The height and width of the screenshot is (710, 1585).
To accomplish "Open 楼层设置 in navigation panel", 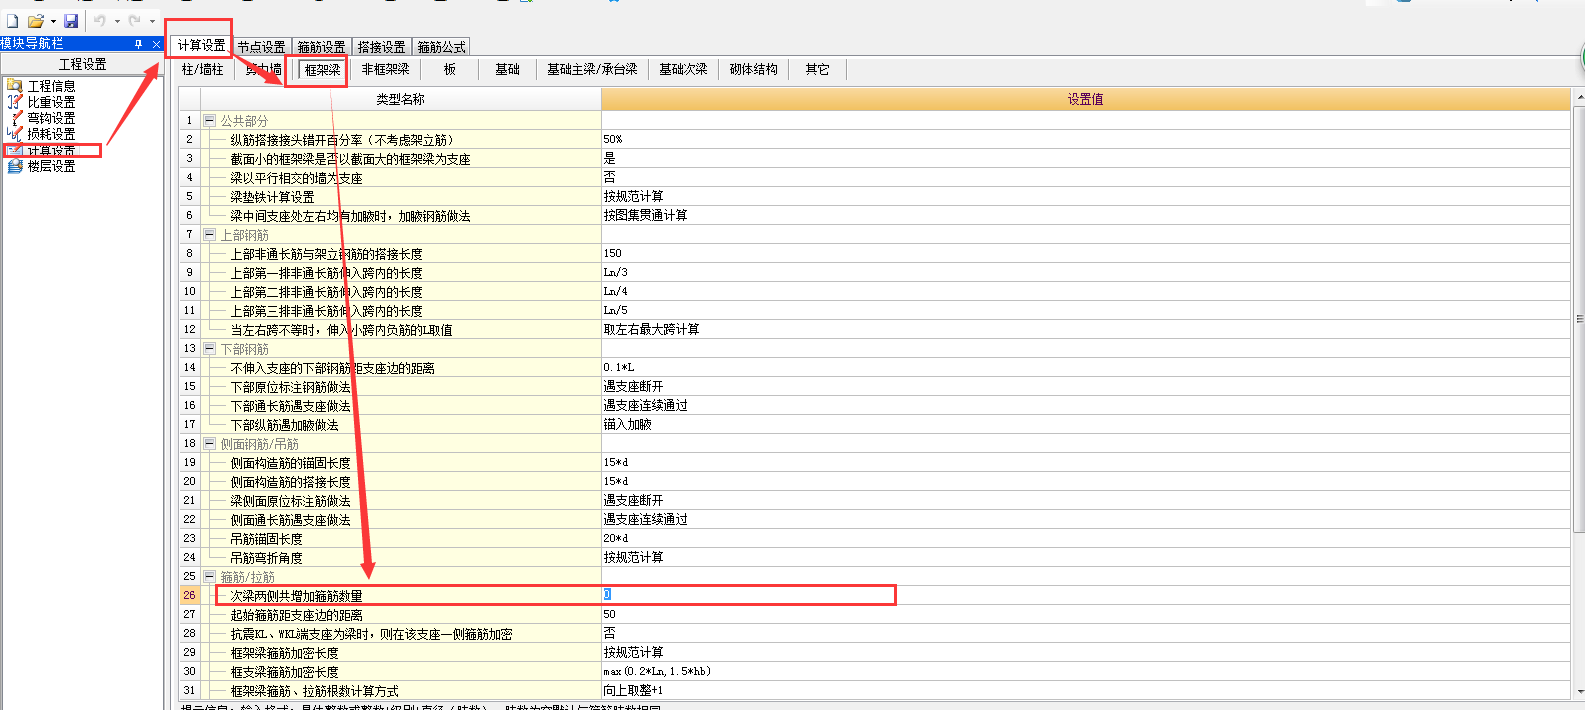I will [51, 166].
